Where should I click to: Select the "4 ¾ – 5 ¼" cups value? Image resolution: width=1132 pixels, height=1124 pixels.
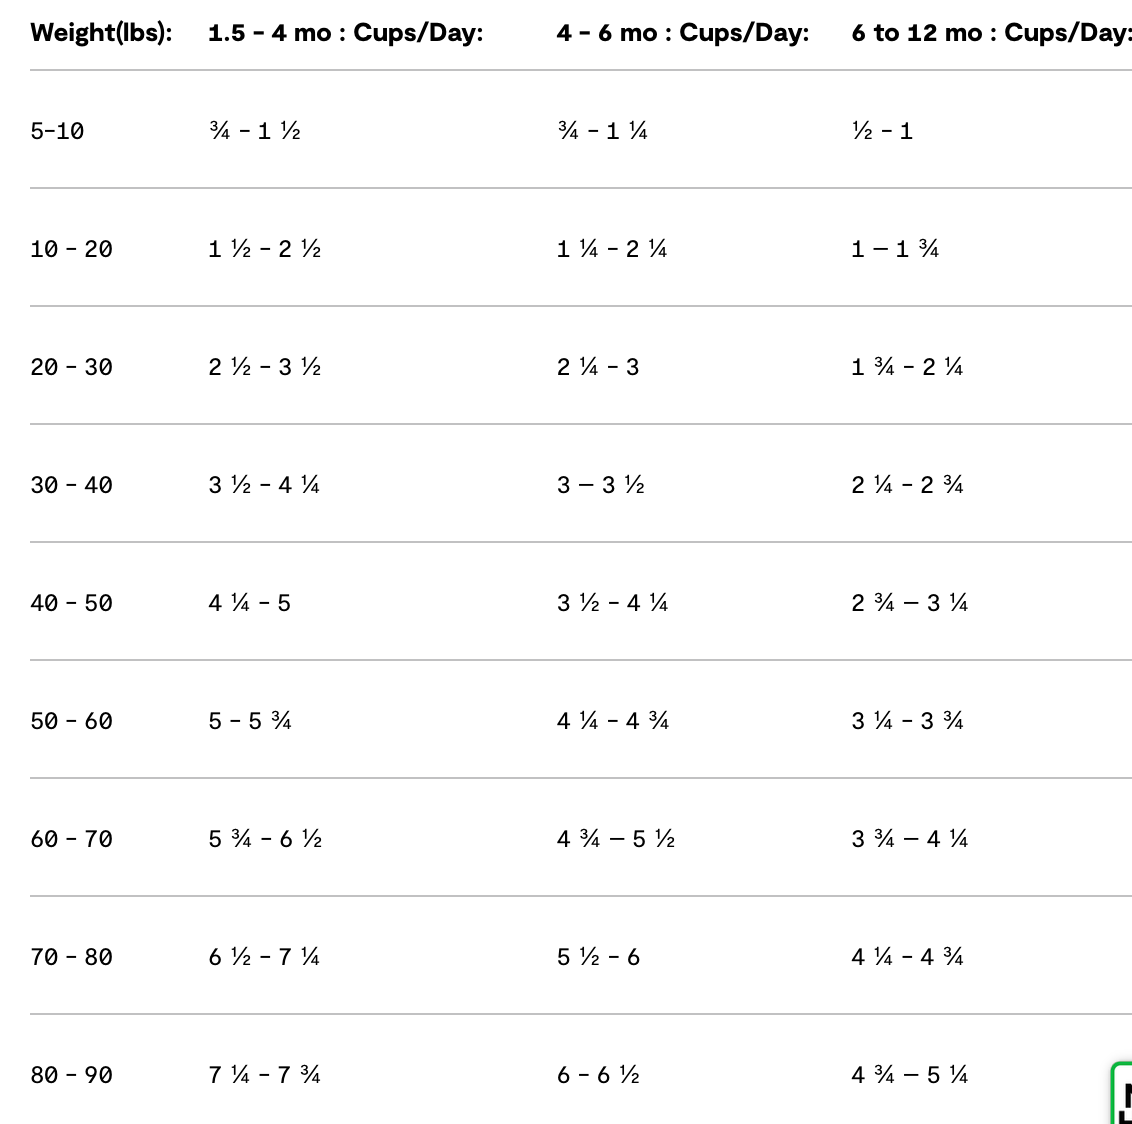909,1075
